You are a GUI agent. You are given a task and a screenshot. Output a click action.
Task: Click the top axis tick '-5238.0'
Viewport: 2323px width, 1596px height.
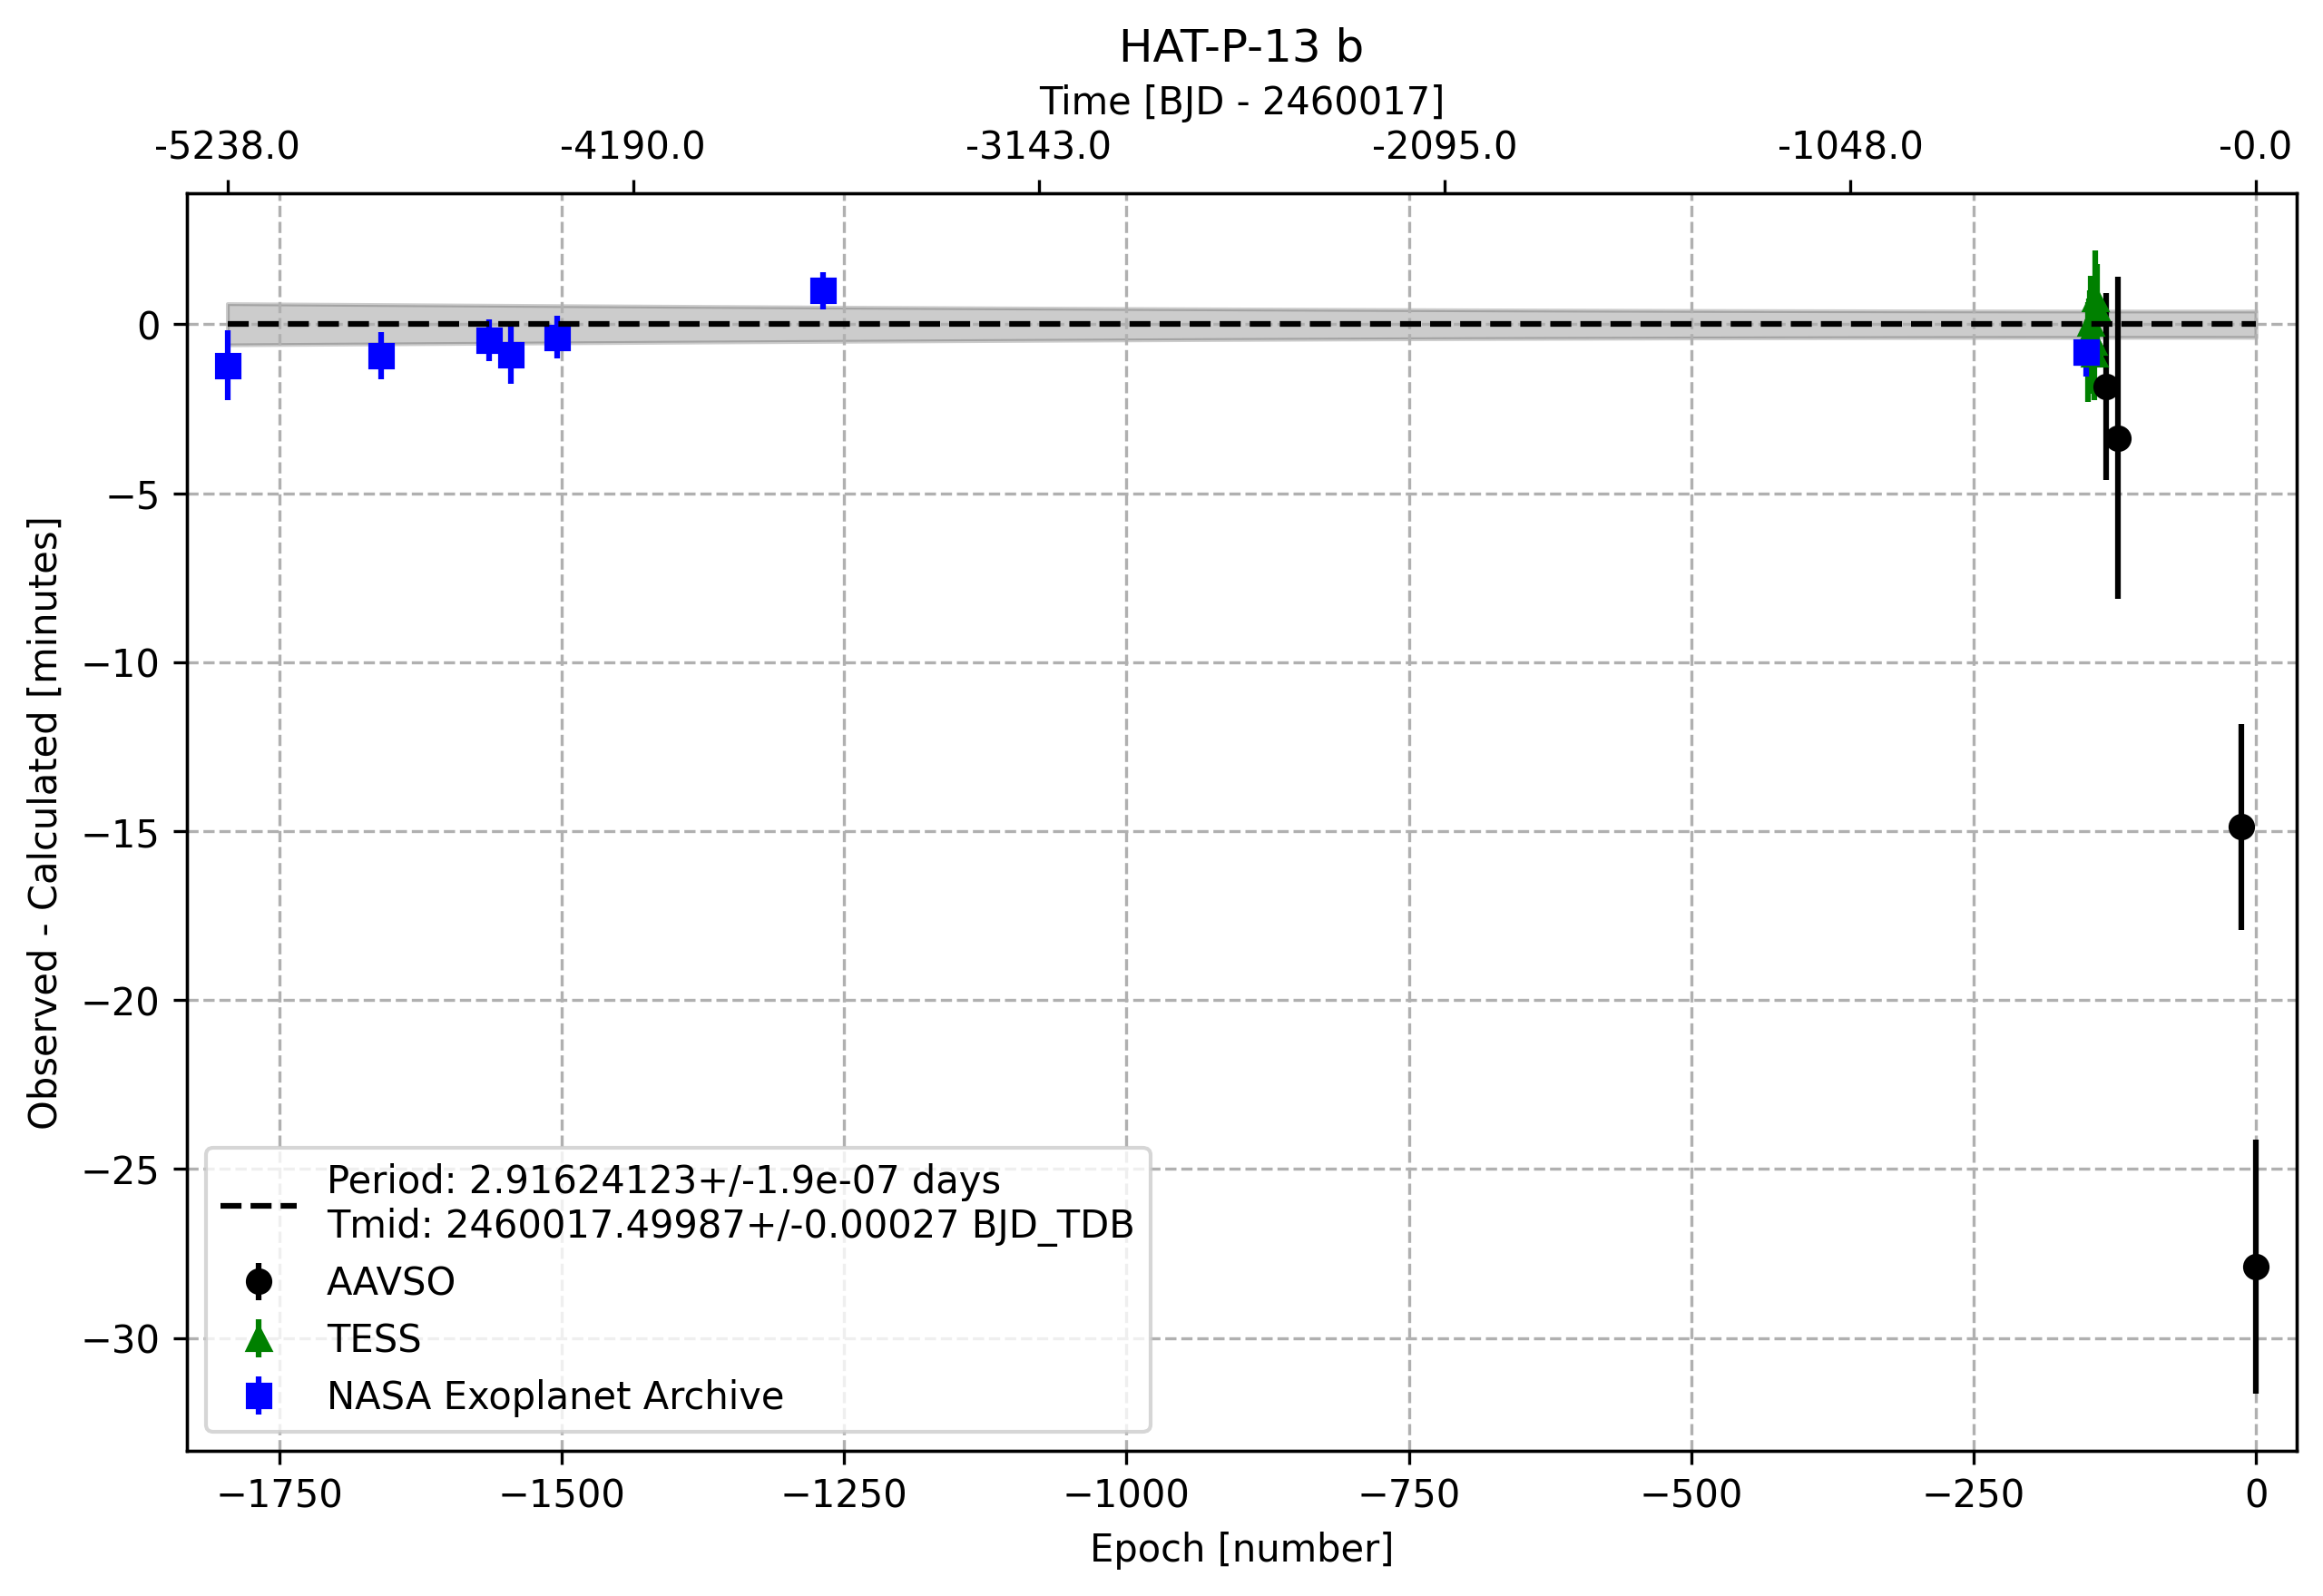click(227, 147)
